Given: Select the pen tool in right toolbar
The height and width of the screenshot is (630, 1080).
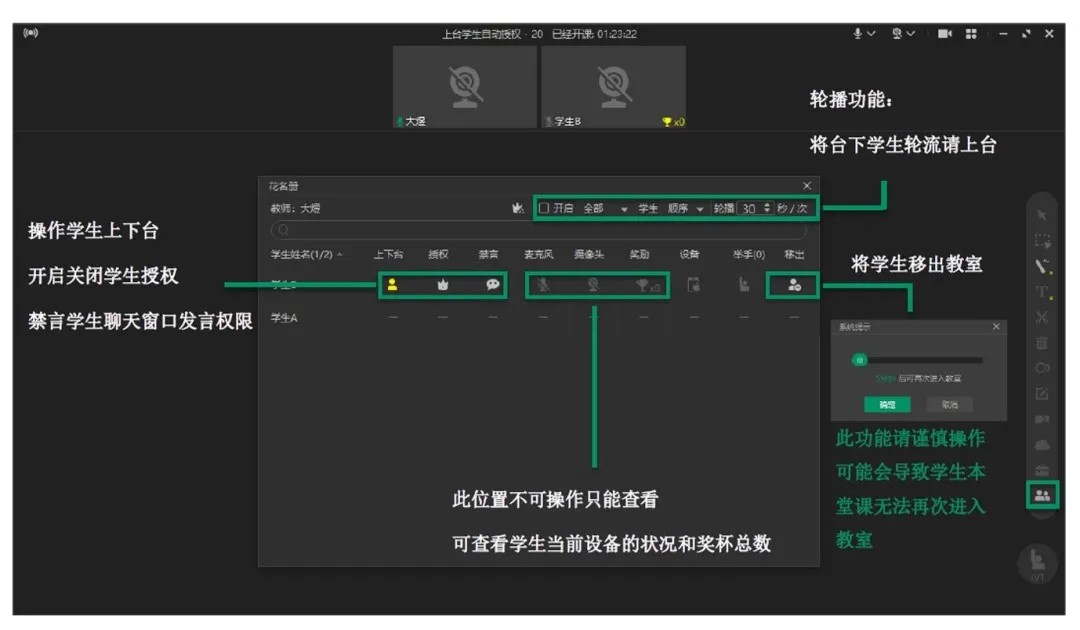Looking at the screenshot, I should coord(1042,266).
